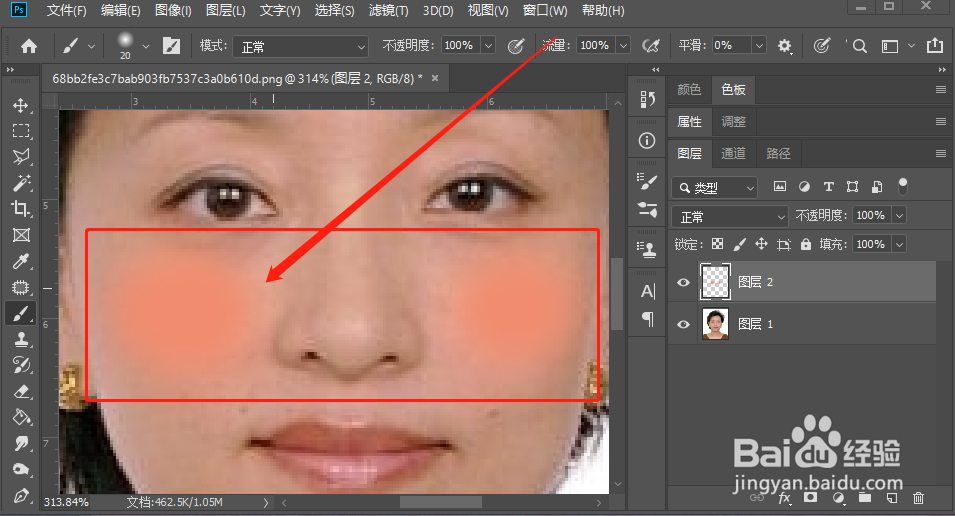Create a new layer
Image resolution: width=955 pixels, height=516 pixels.
point(892,498)
